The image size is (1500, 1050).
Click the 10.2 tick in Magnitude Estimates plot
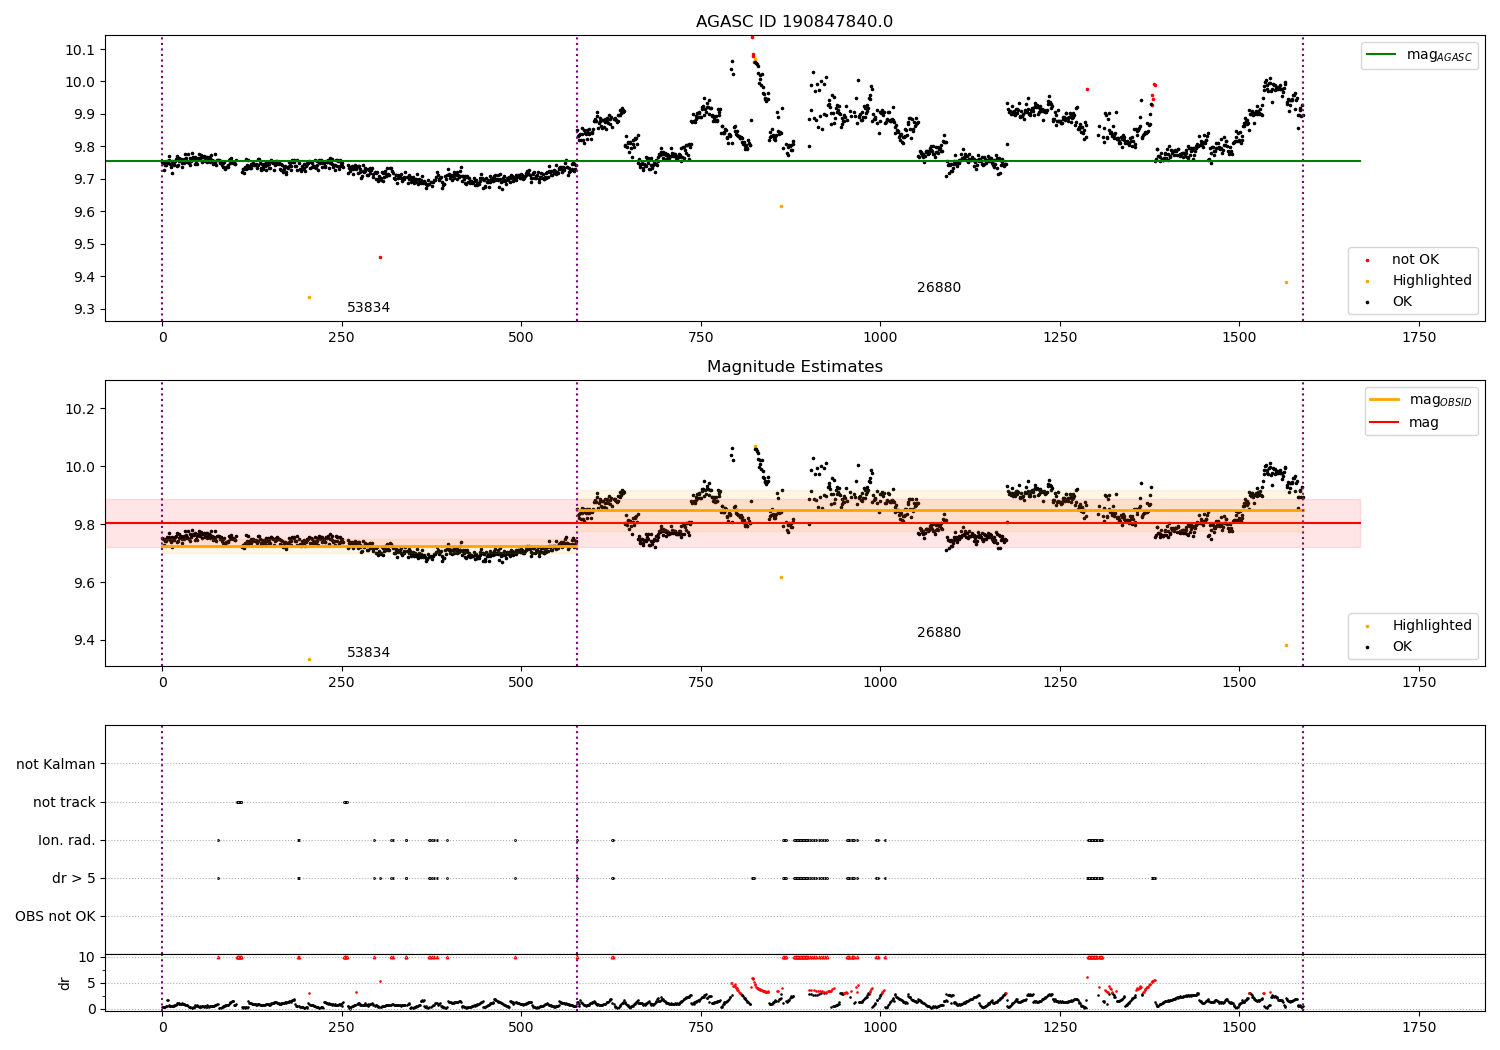click(x=80, y=409)
